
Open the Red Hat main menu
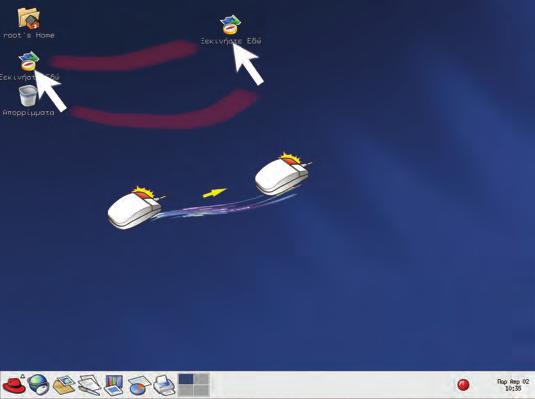(14, 385)
